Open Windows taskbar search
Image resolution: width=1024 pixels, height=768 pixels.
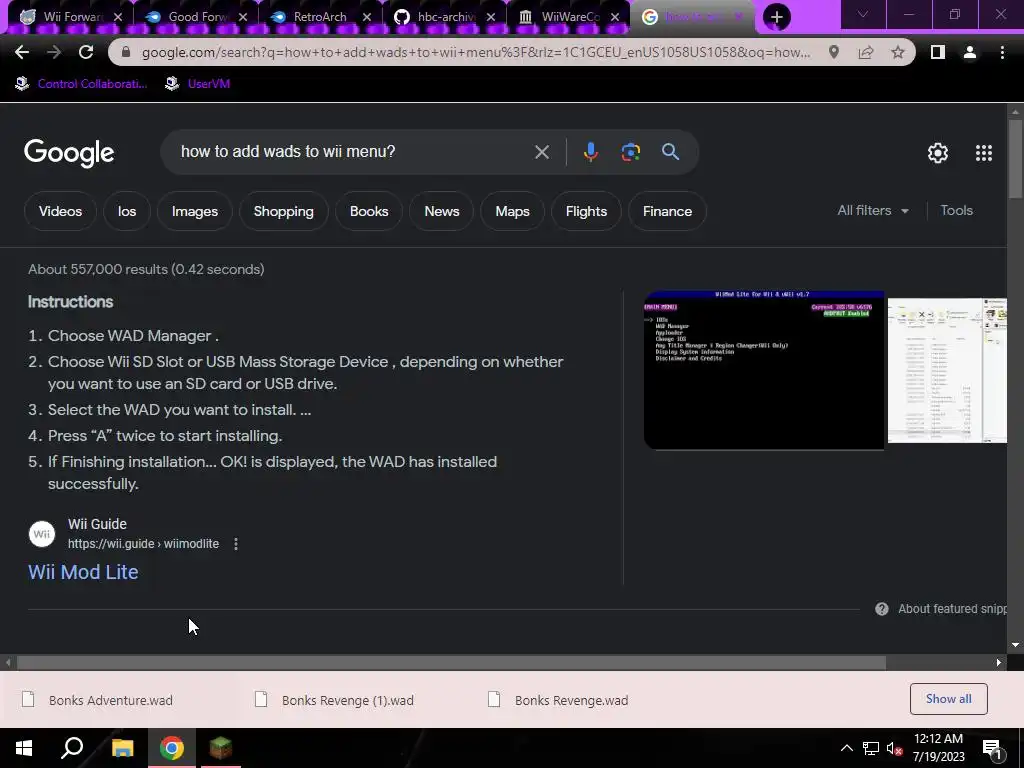coord(72,748)
